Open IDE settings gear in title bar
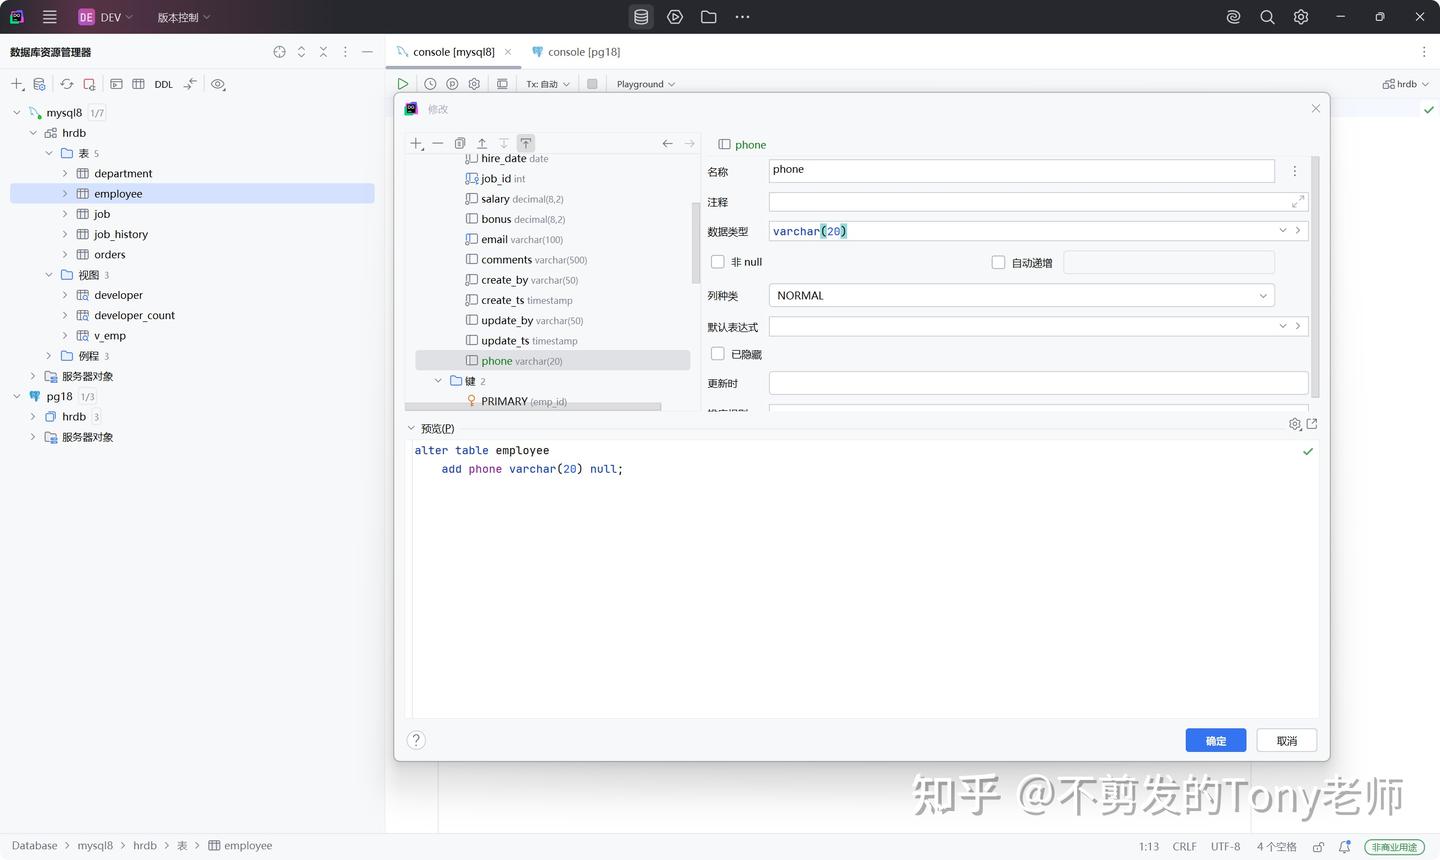Image resolution: width=1440 pixels, height=860 pixels. [1301, 17]
